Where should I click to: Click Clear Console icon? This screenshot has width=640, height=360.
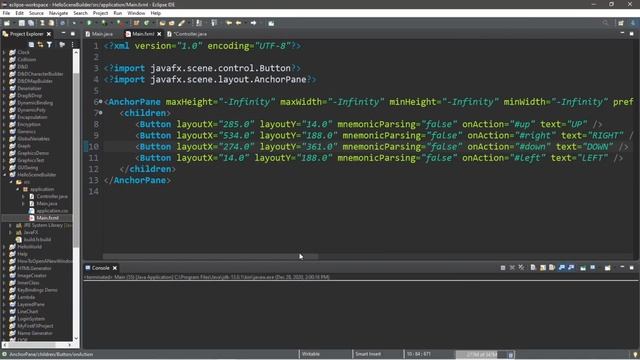[x=533, y=268]
